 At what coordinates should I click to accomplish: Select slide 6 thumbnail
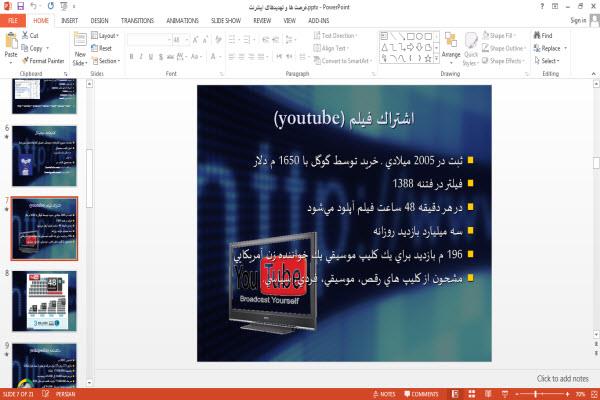click(44, 156)
